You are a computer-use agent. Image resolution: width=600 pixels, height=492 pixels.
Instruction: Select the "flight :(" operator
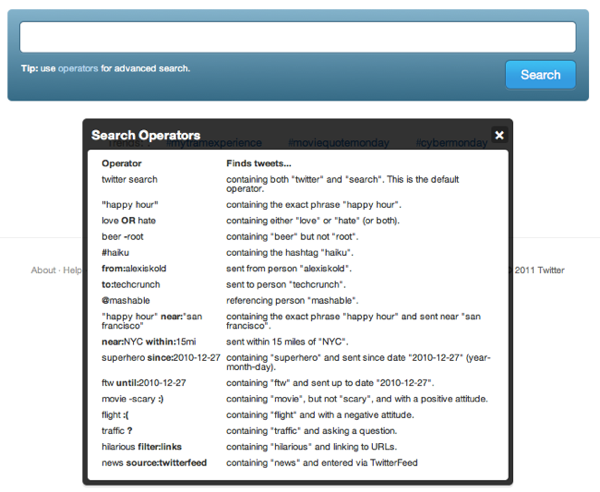[115, 415]
